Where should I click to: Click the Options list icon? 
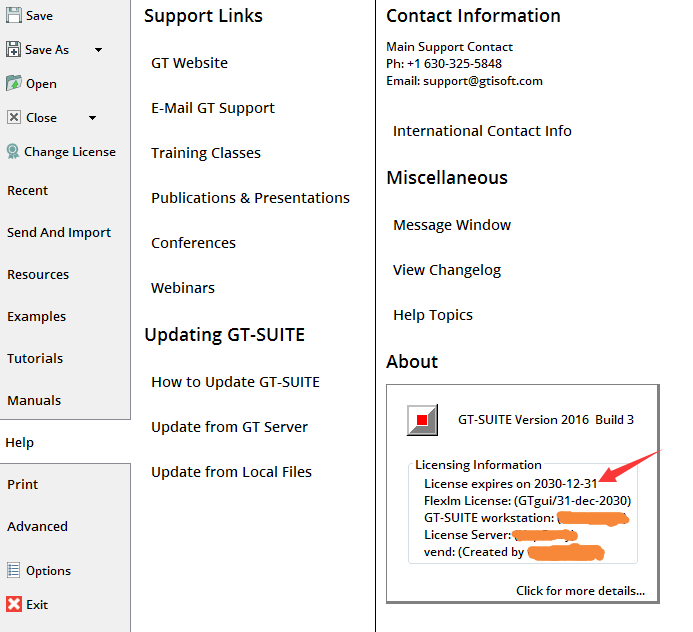13,570
